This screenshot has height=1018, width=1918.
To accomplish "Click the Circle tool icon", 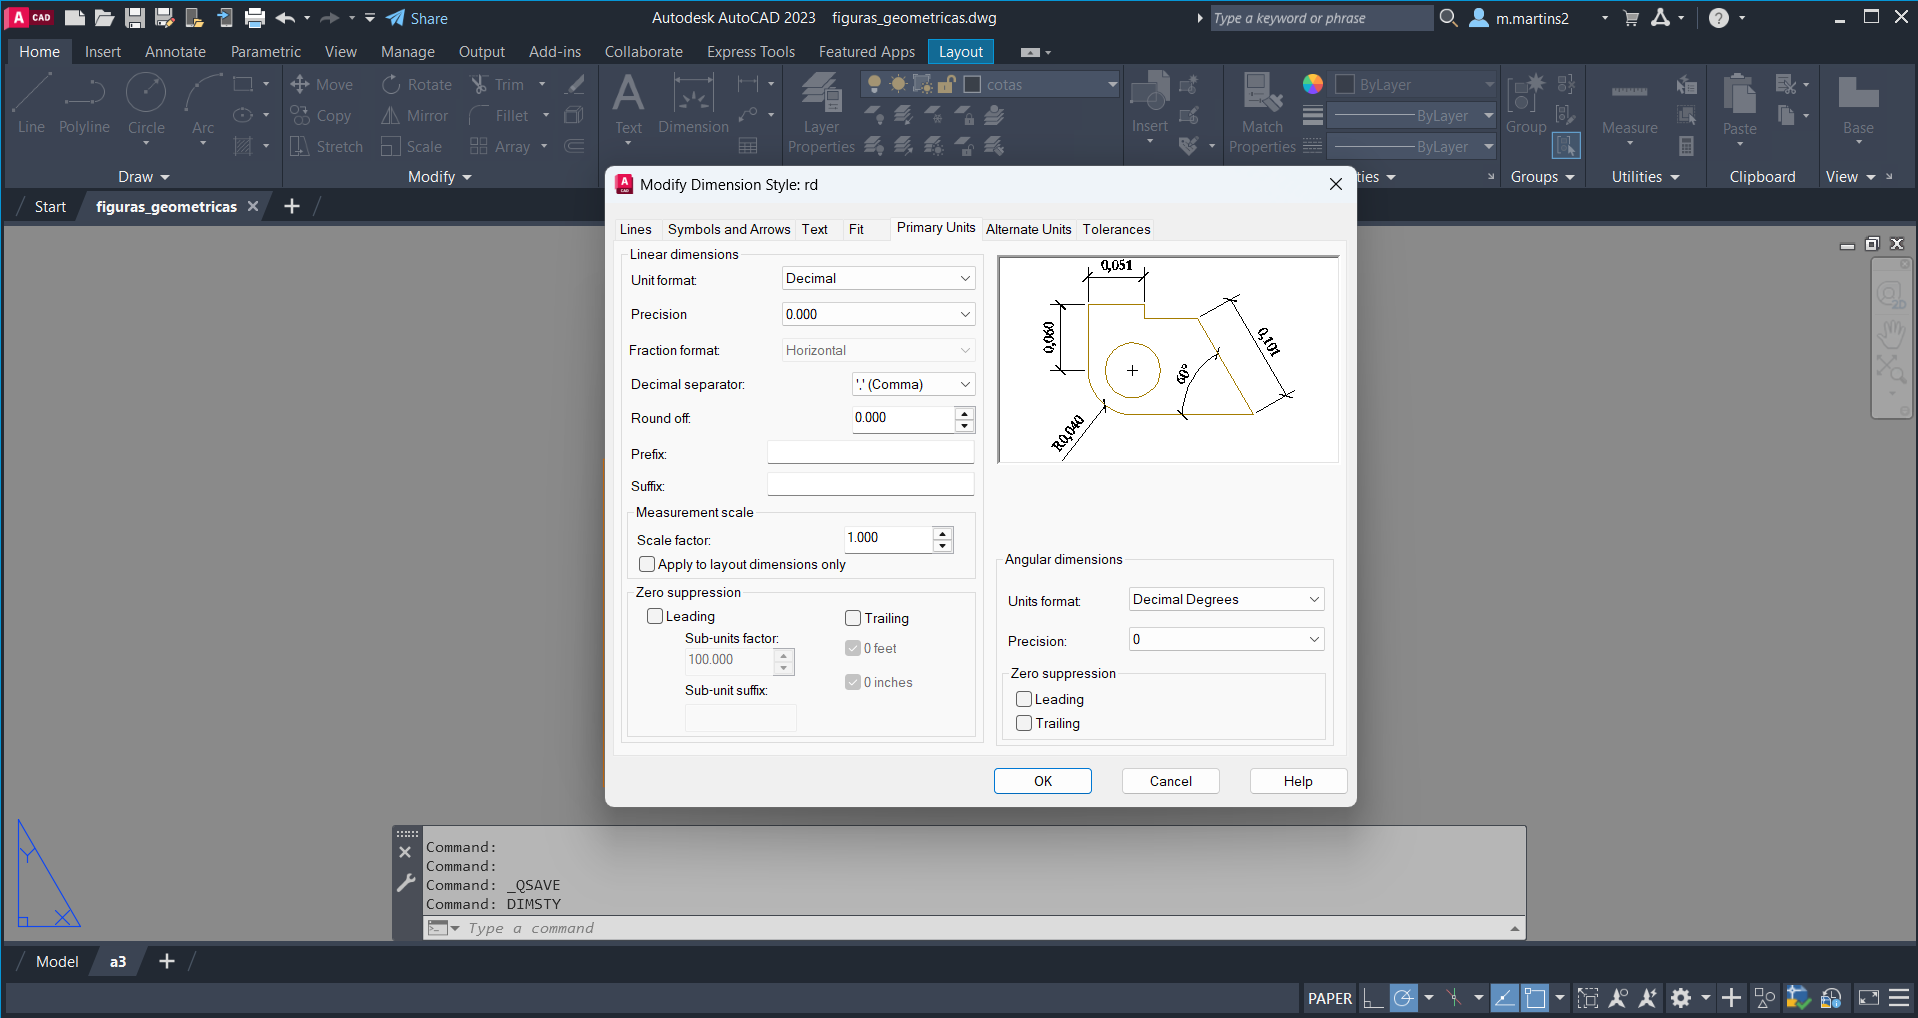I will 146,94.
